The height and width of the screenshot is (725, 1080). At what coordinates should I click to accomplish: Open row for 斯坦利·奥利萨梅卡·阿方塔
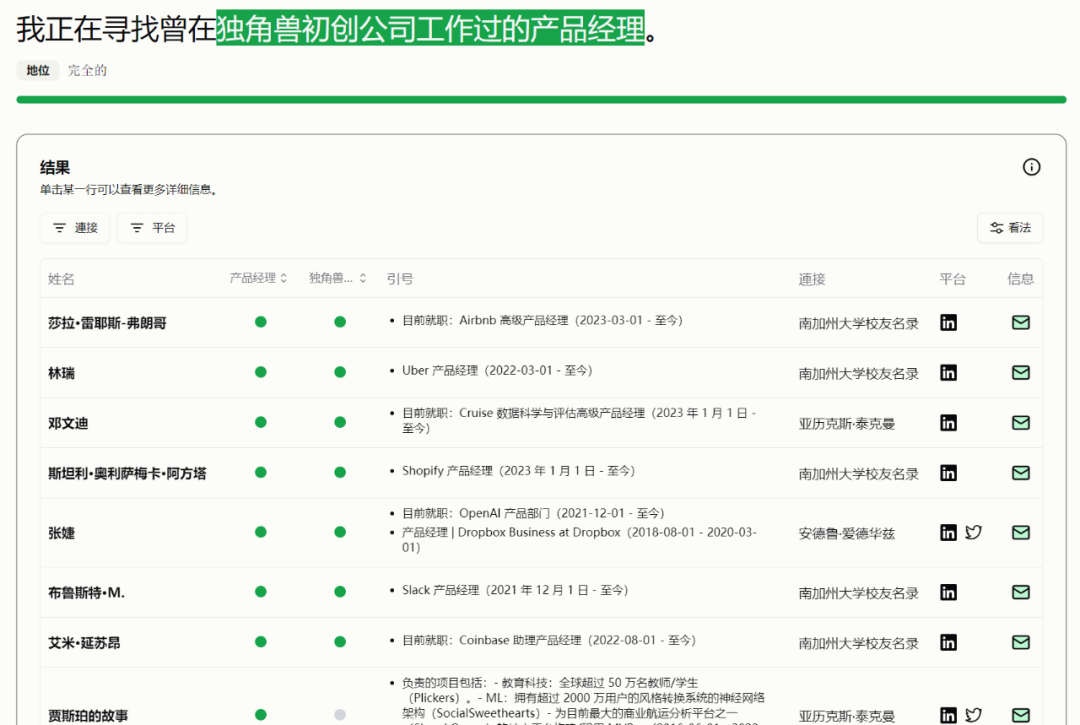pyautogui.click(x=541, y=473)
